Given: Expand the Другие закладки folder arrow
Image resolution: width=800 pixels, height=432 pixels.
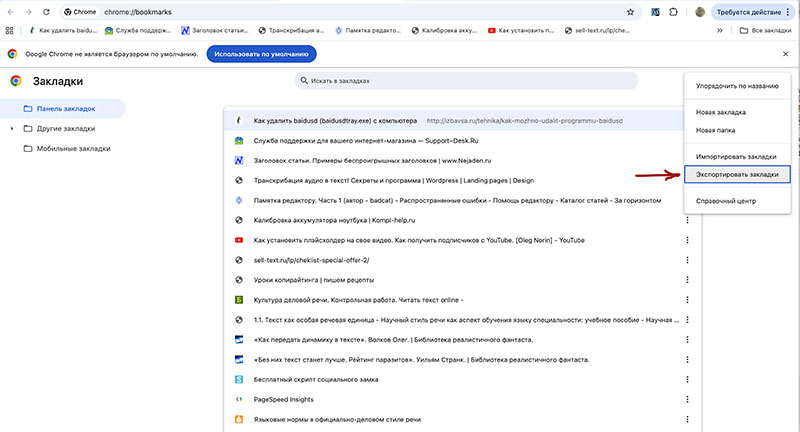Looking at the screenshot, I should [12, 129].
